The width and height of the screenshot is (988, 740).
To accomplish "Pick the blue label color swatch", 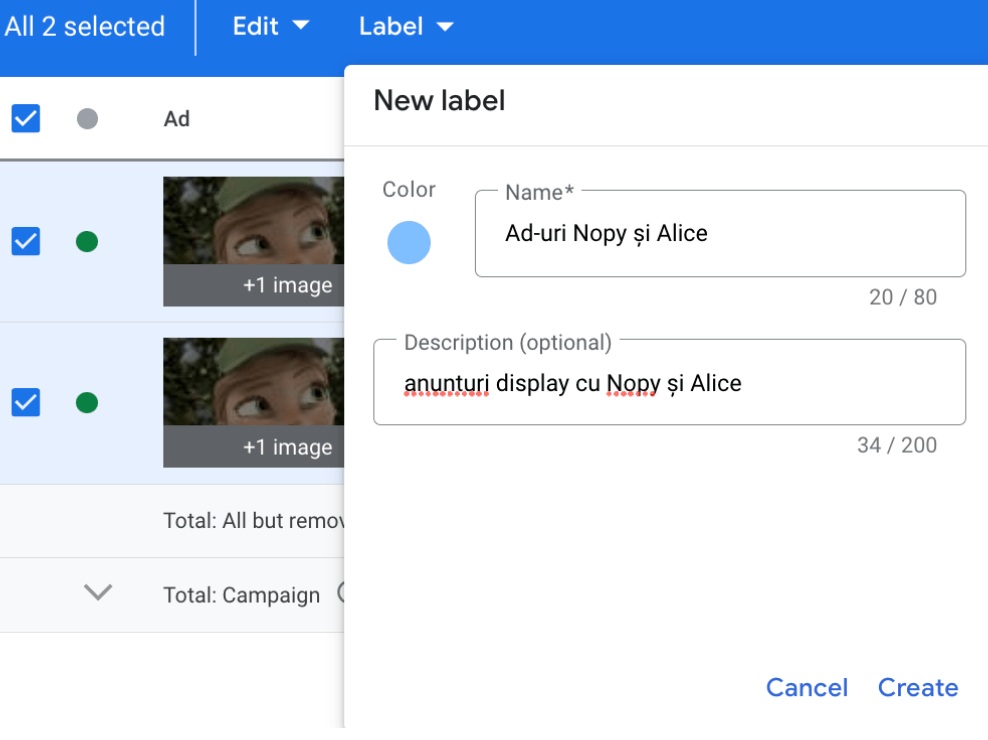I will 409,243.
